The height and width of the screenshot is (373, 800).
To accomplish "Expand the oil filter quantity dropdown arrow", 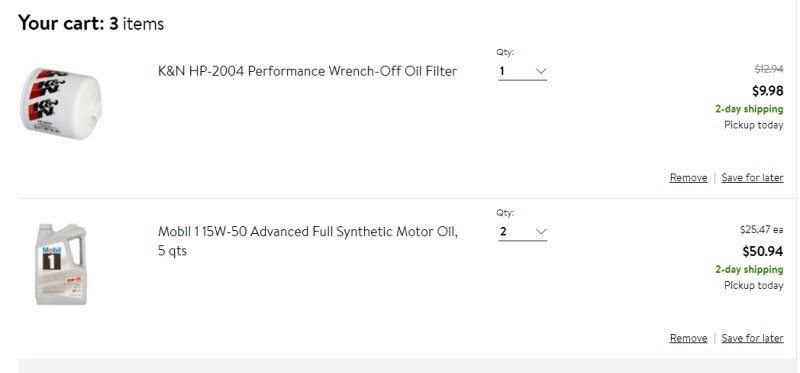I will [541, 71].
